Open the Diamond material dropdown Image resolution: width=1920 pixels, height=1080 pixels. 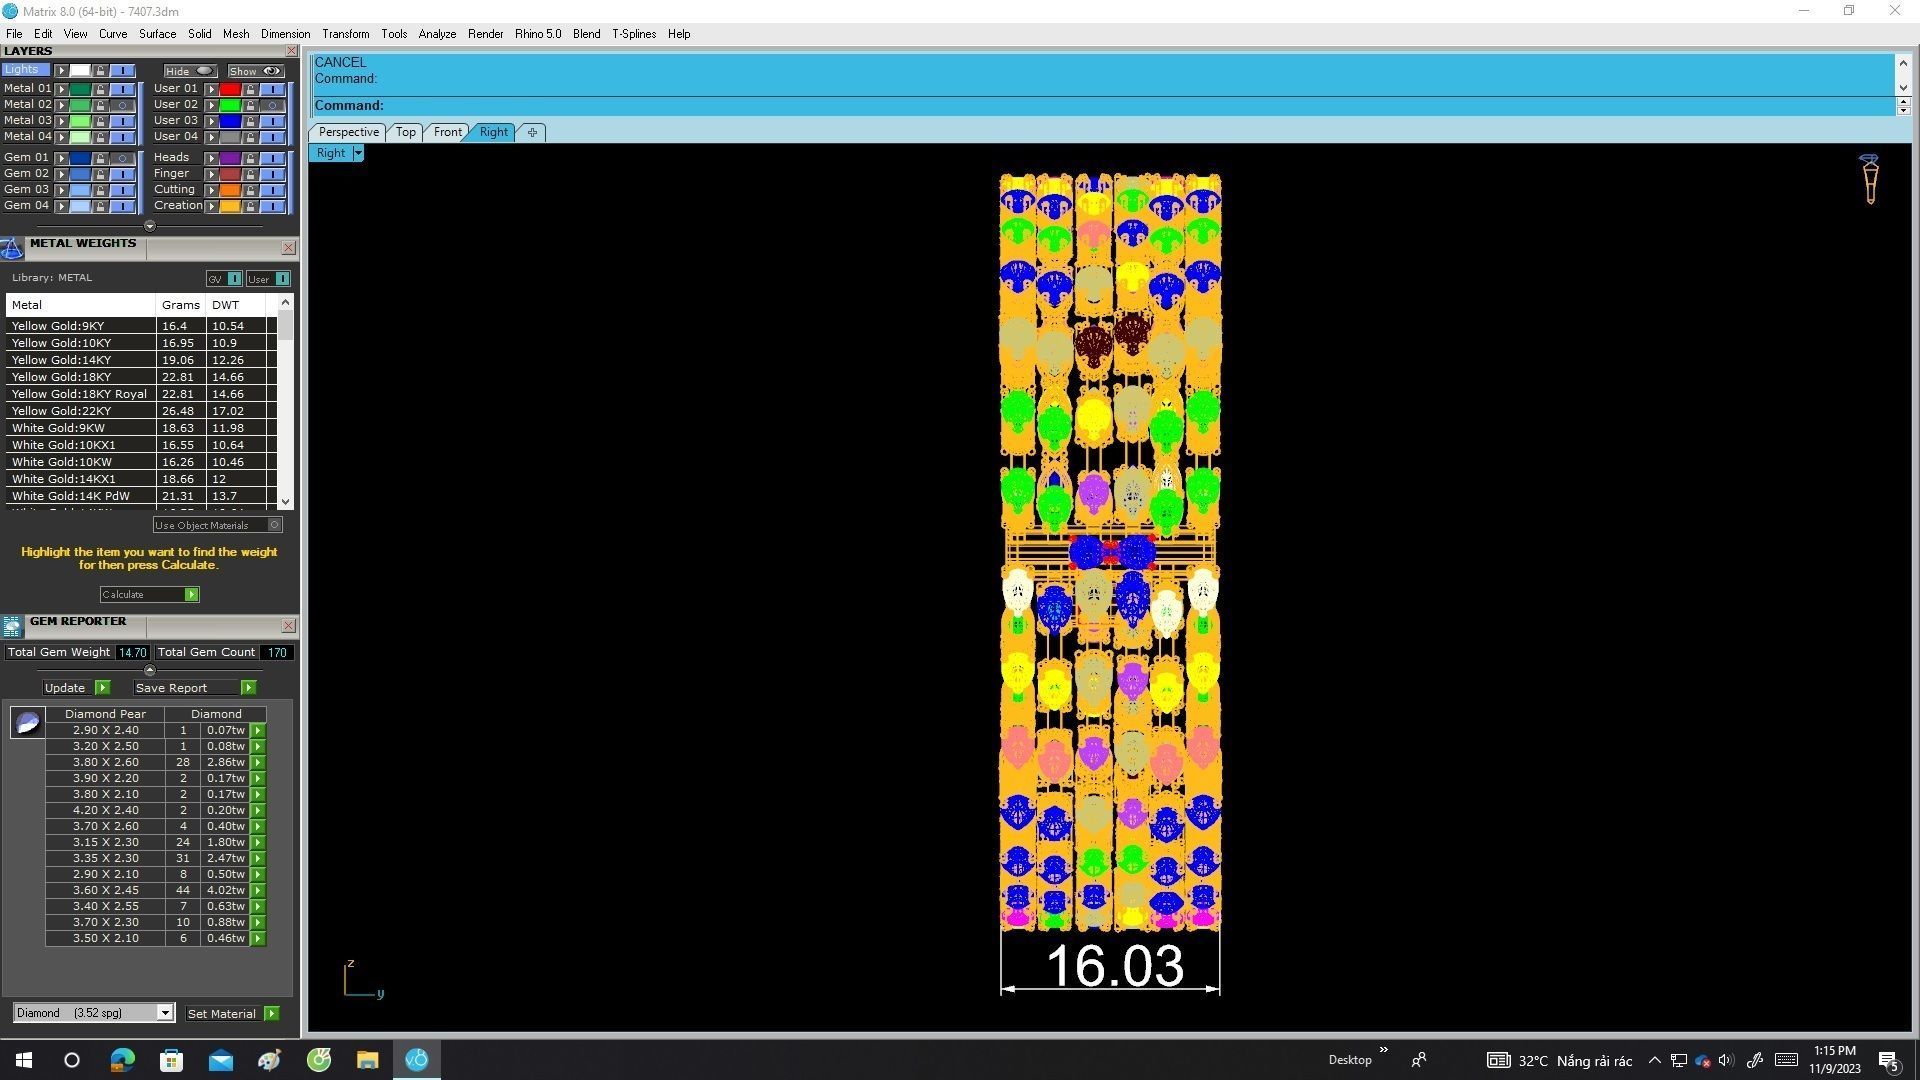pyautogui.click(x=165, y=1013)
